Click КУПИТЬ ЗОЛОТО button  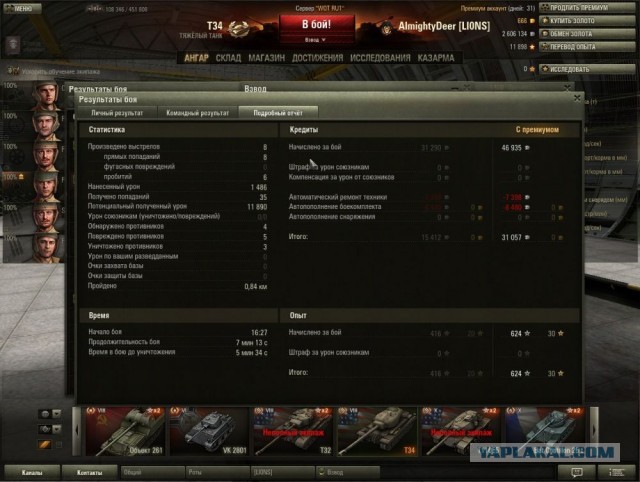tap(587, 21)
